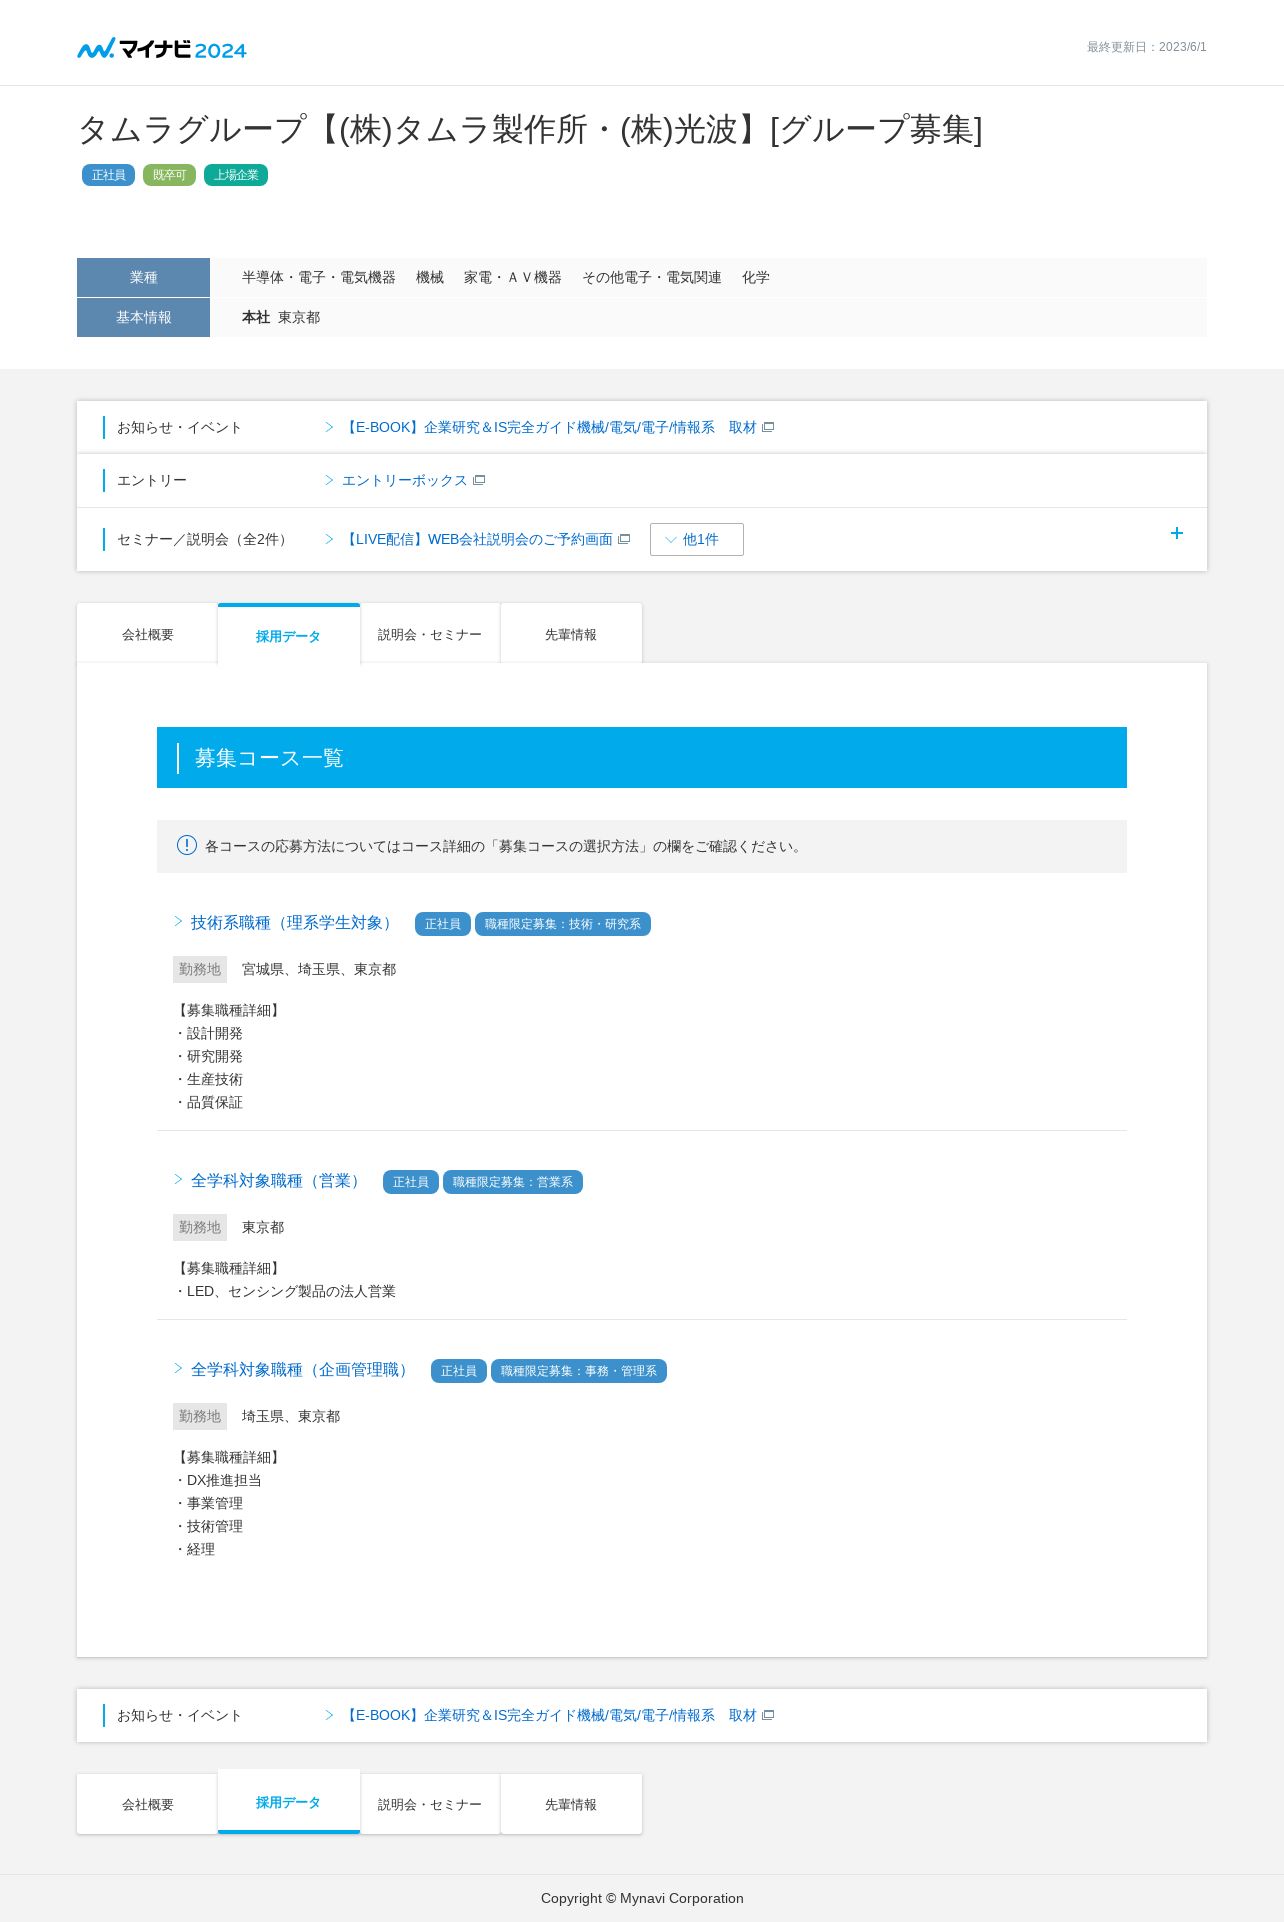Click the 正社員 badge on 技術系職種 course
Viewport: 1284px width, 1922px height.
(443, 924)
